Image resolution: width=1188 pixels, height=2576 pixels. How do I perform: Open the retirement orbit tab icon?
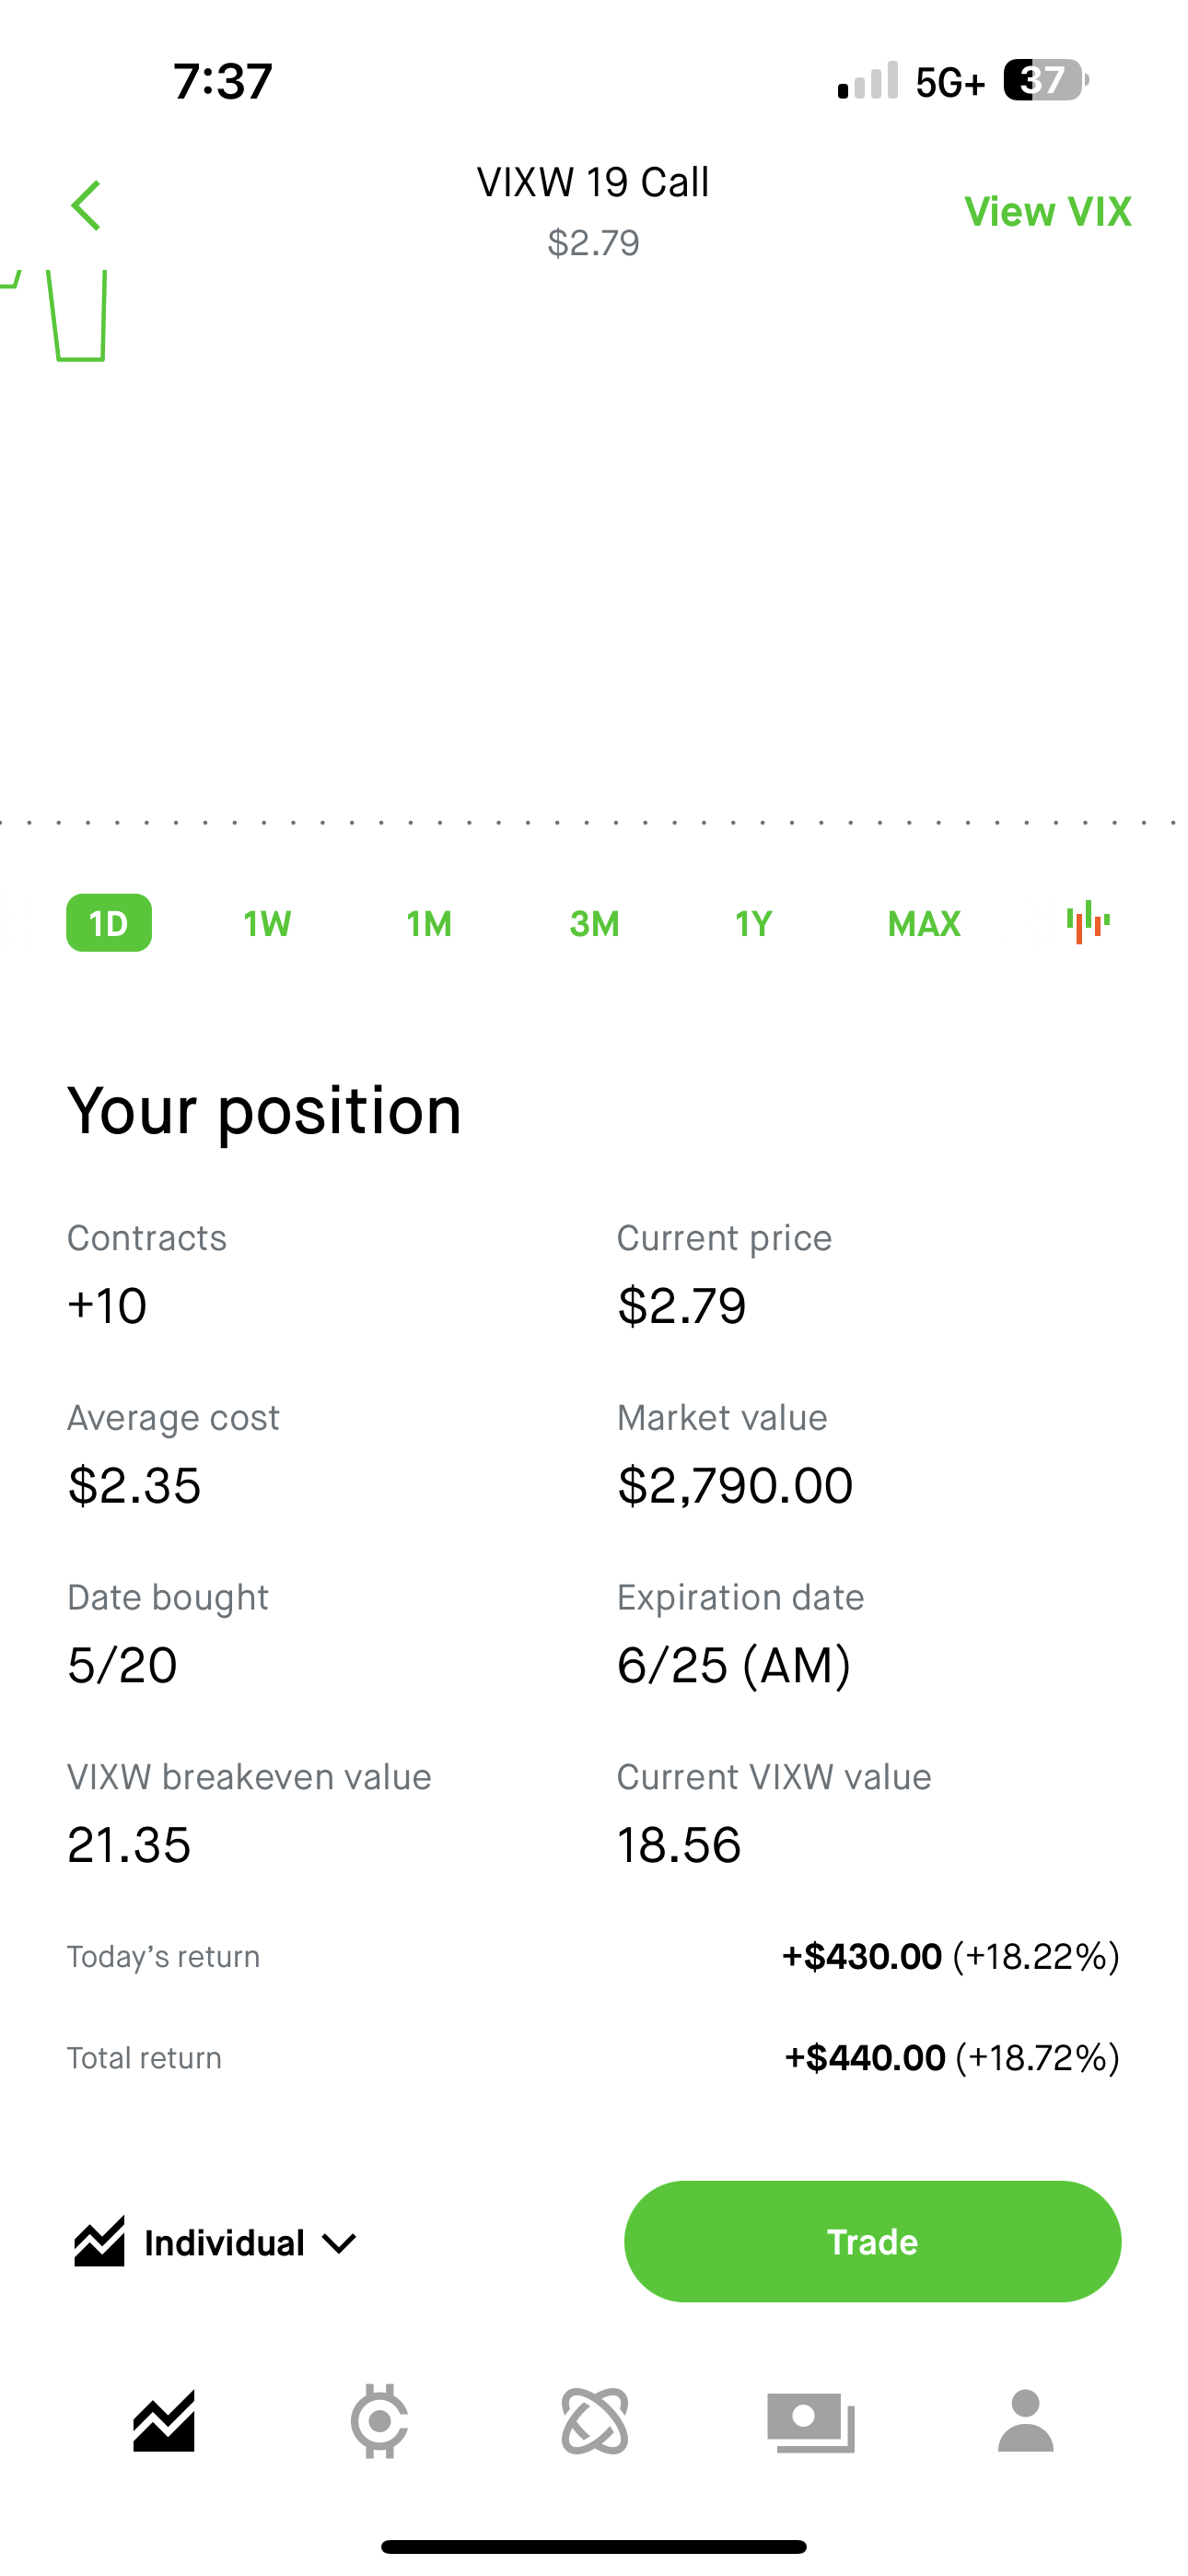pos(595,2421)
